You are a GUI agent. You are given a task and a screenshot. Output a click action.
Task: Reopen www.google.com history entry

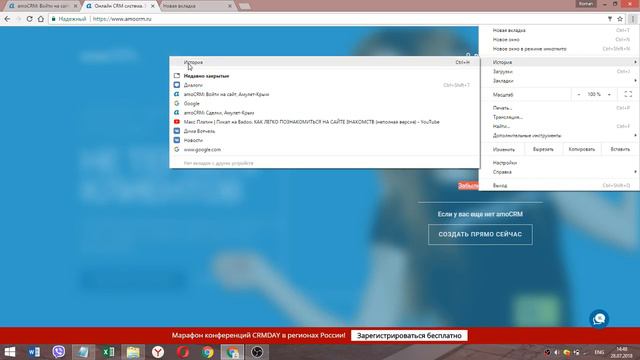point(324,149)
